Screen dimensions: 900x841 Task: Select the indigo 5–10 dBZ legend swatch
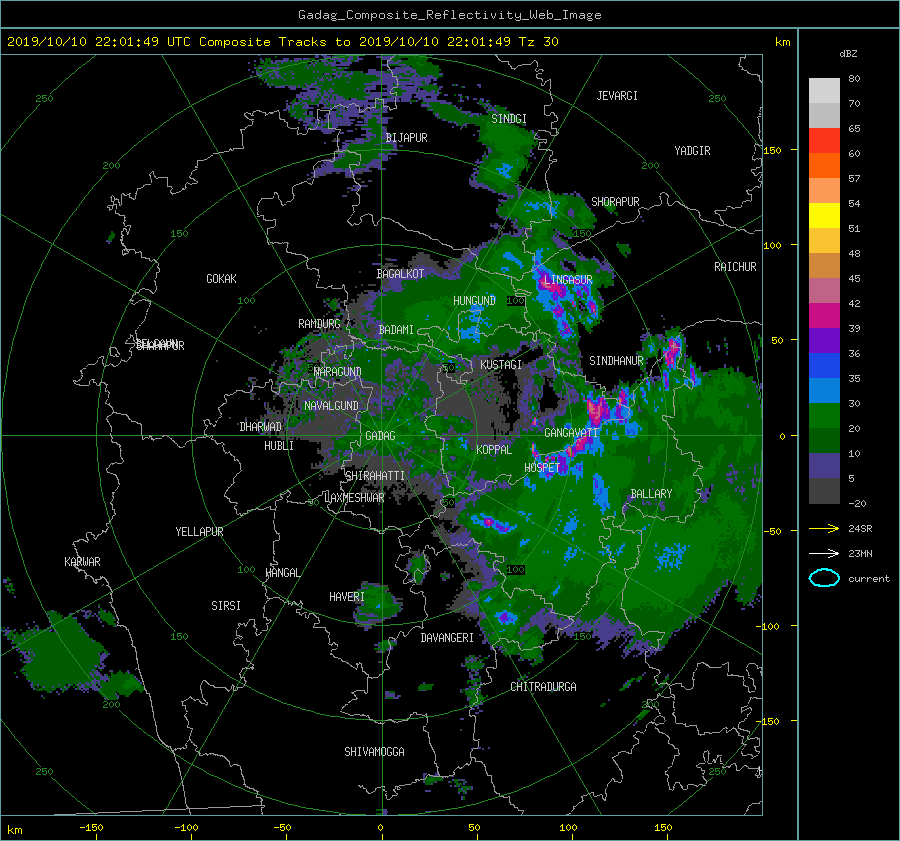824,466
